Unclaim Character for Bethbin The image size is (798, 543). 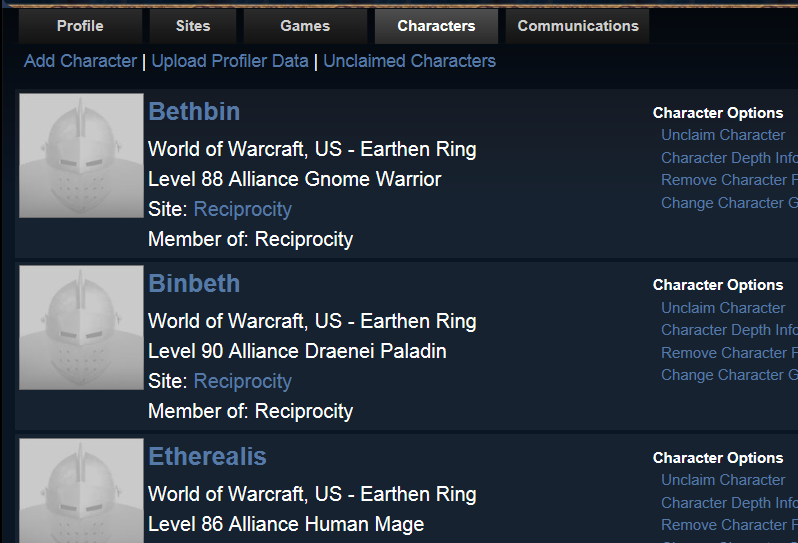click(x=723, y=135)
